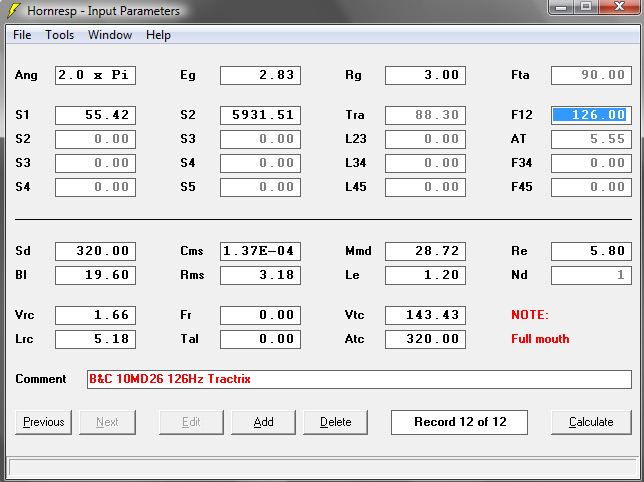Click the Comment field B&C 10MD26 126Hz Tractrix
Screen dimensions: 644x482
[x=359, y=379]
